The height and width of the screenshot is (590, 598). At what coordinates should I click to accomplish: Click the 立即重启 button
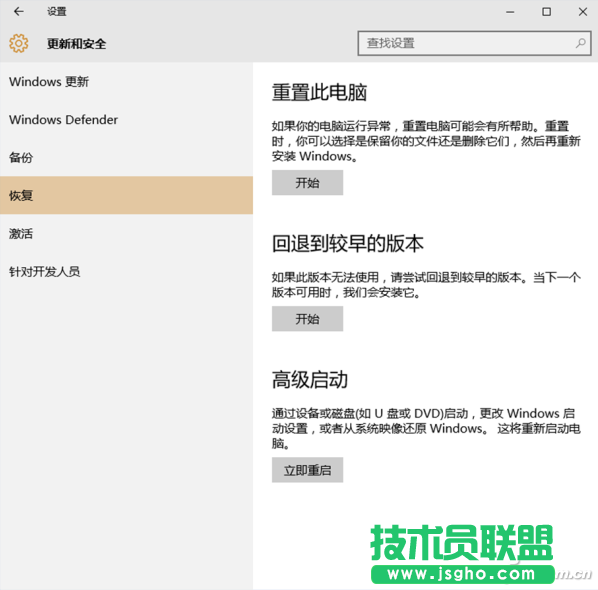[x=307, y=470]
